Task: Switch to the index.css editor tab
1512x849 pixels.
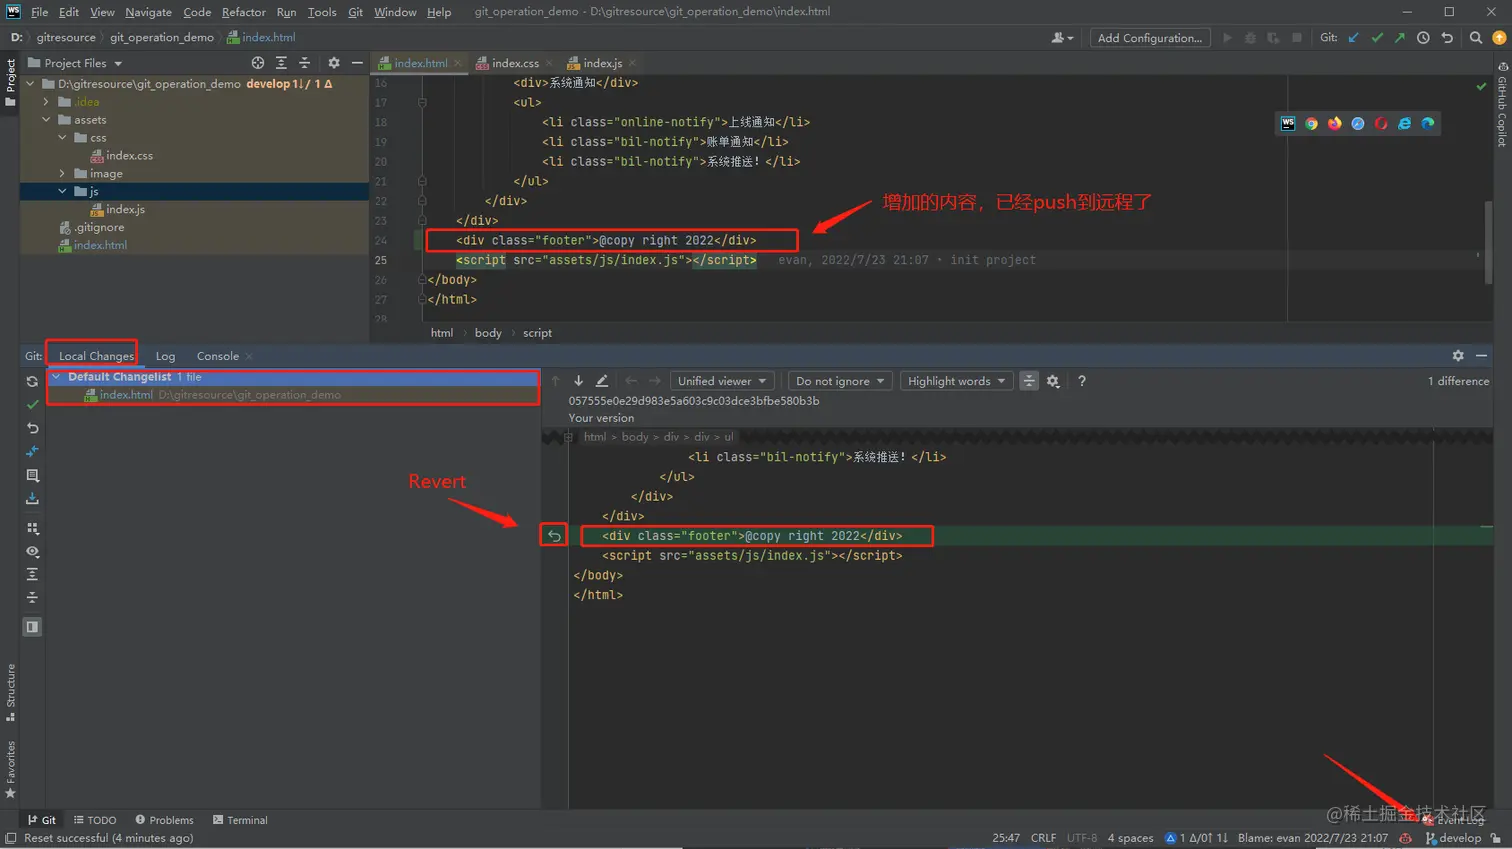Action: coord(515,63)
